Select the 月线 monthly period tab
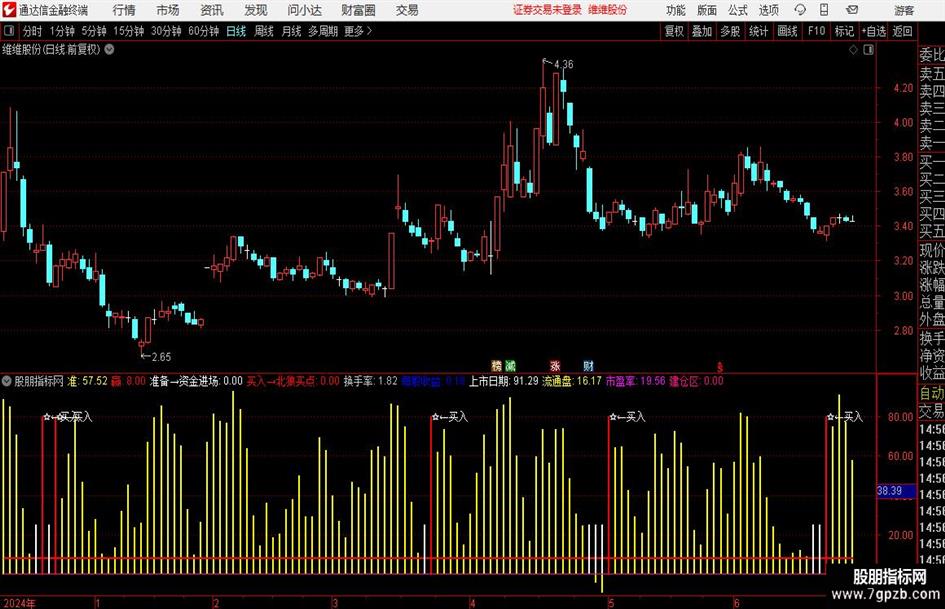Image resolution: width=945 pixels, height=609 pixels. [292, 31]
